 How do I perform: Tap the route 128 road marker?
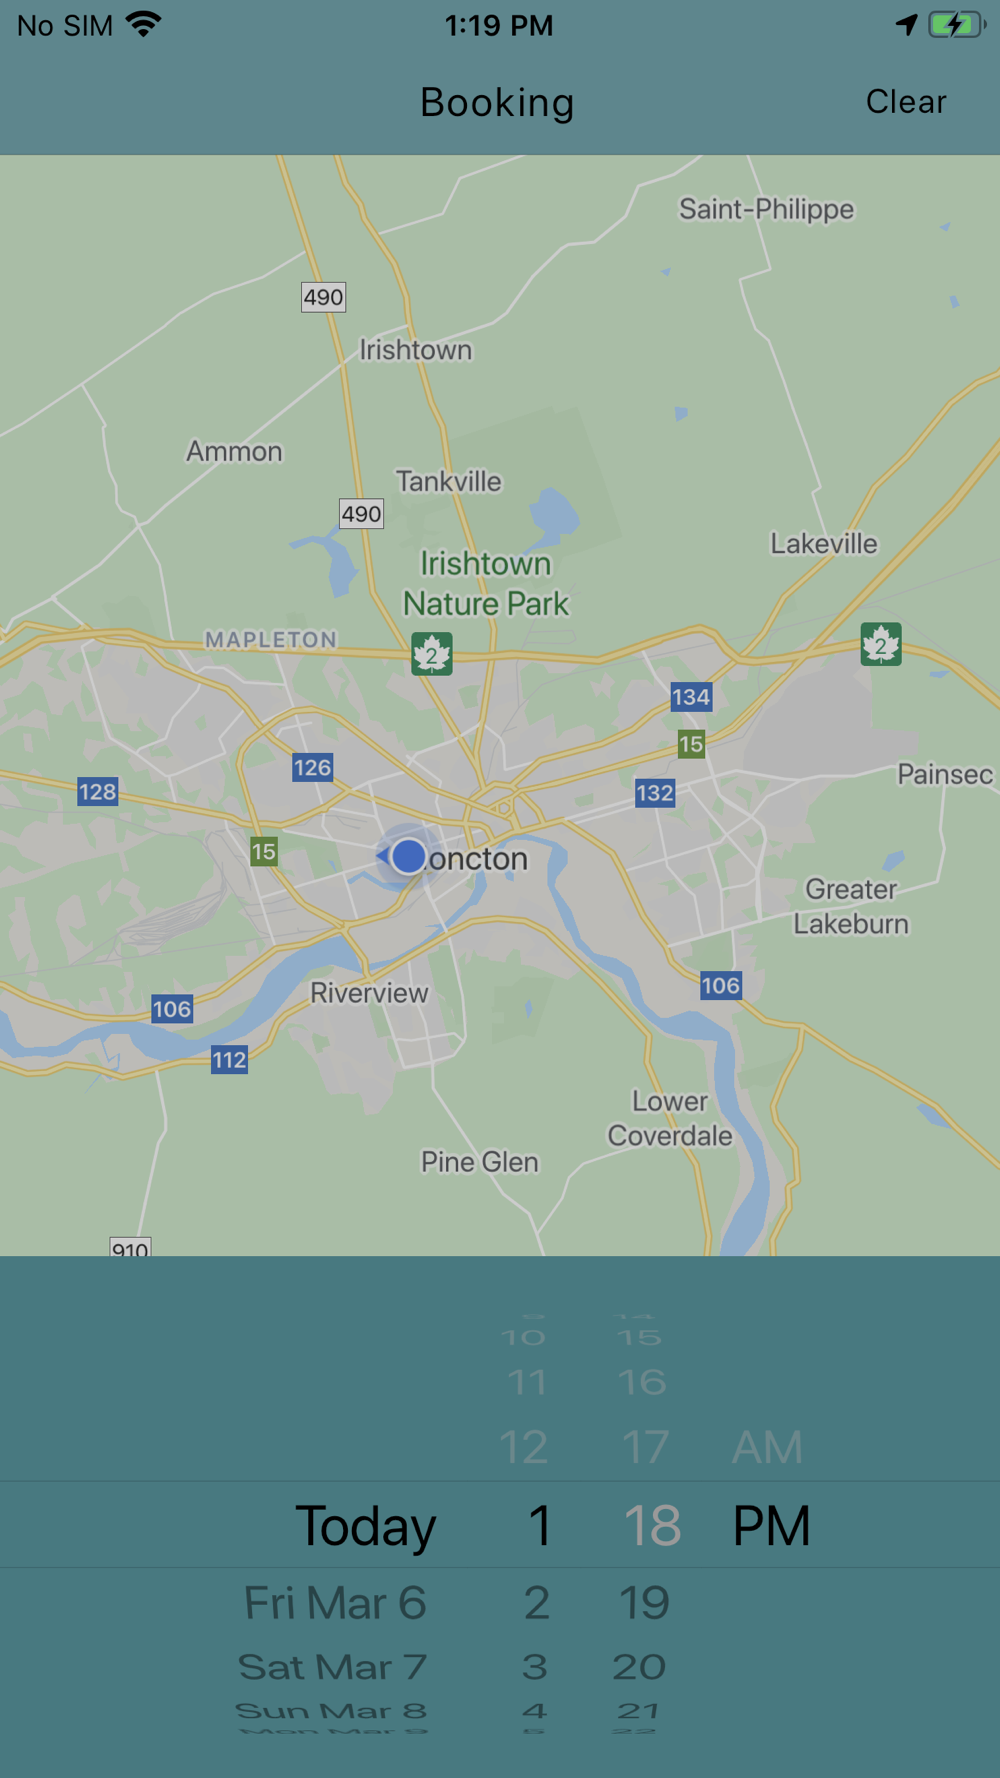(x=98, y=791)
